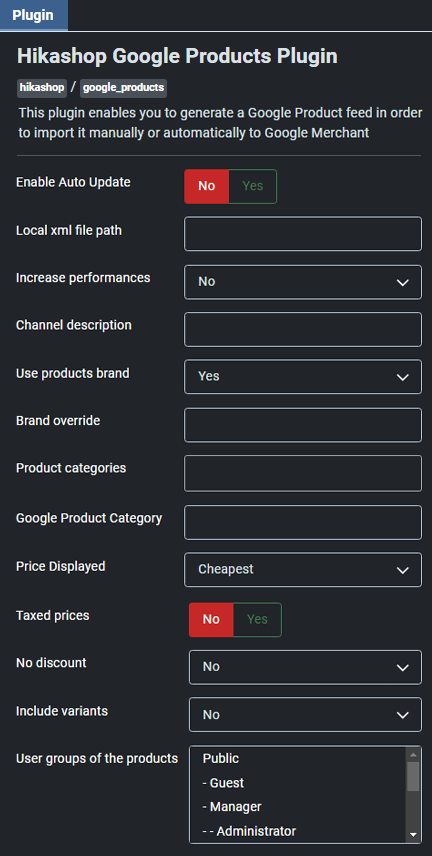Open the Use products brand dropdown
This screenshot has height=856, width=432.
coord(303,377)
